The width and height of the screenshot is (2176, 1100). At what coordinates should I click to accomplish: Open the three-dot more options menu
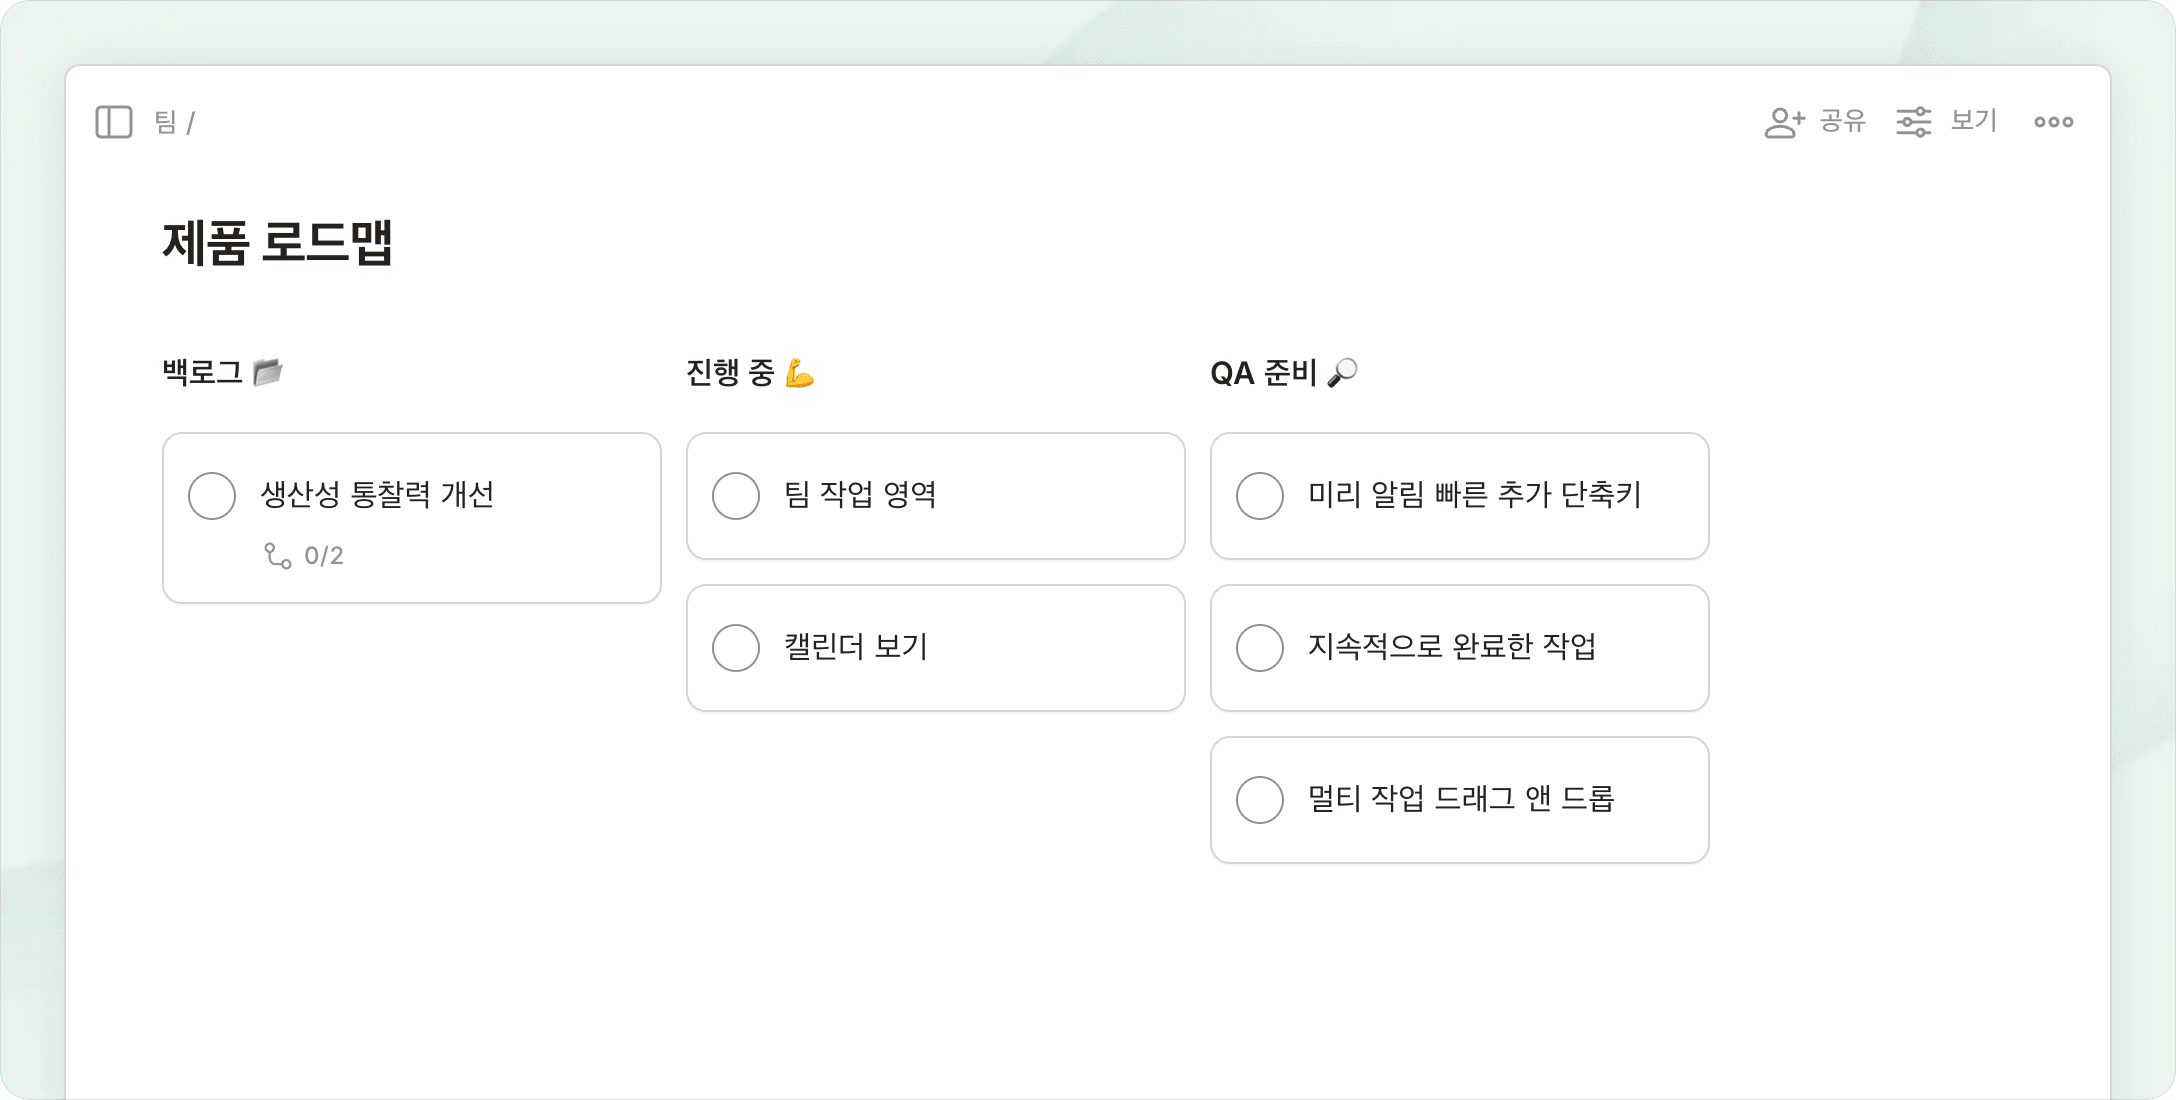(x=2054, y=122)
